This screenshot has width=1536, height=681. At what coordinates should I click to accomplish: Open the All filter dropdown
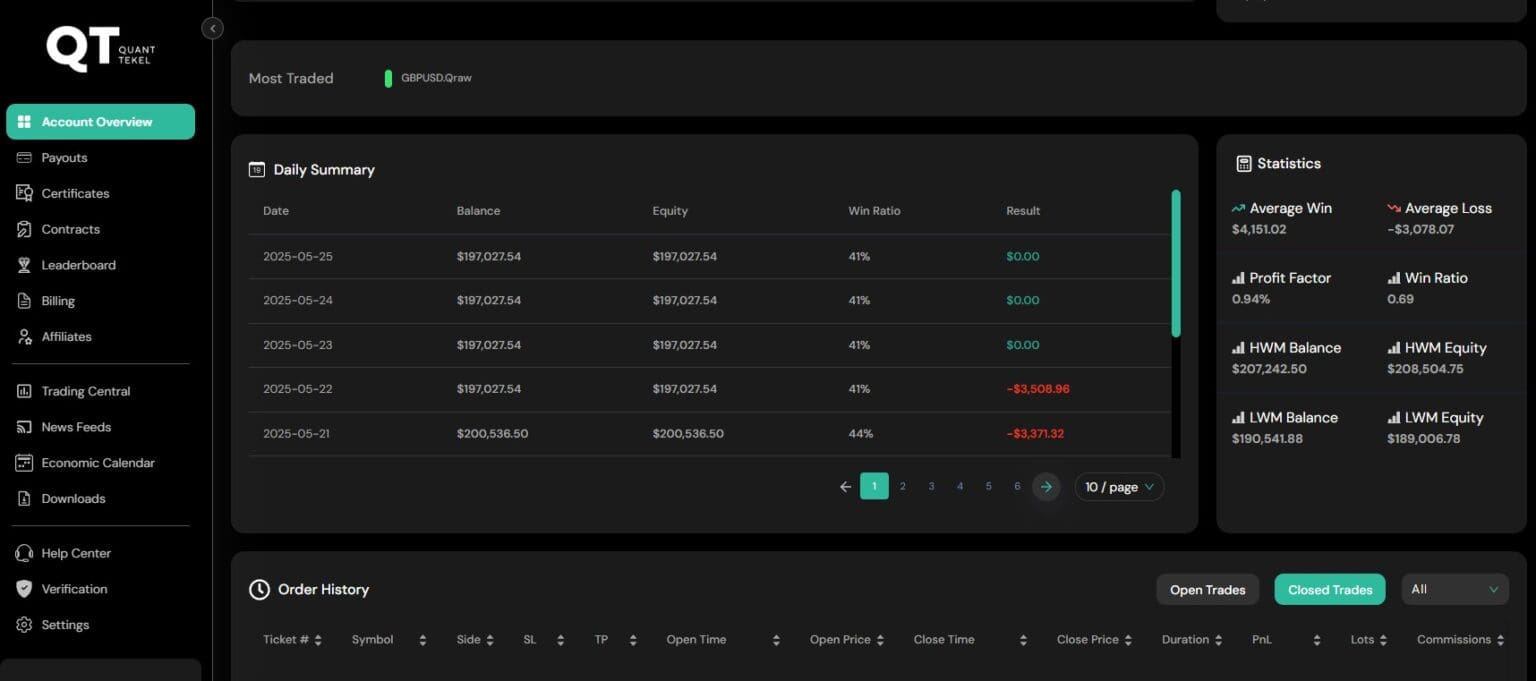[1454, 589]
